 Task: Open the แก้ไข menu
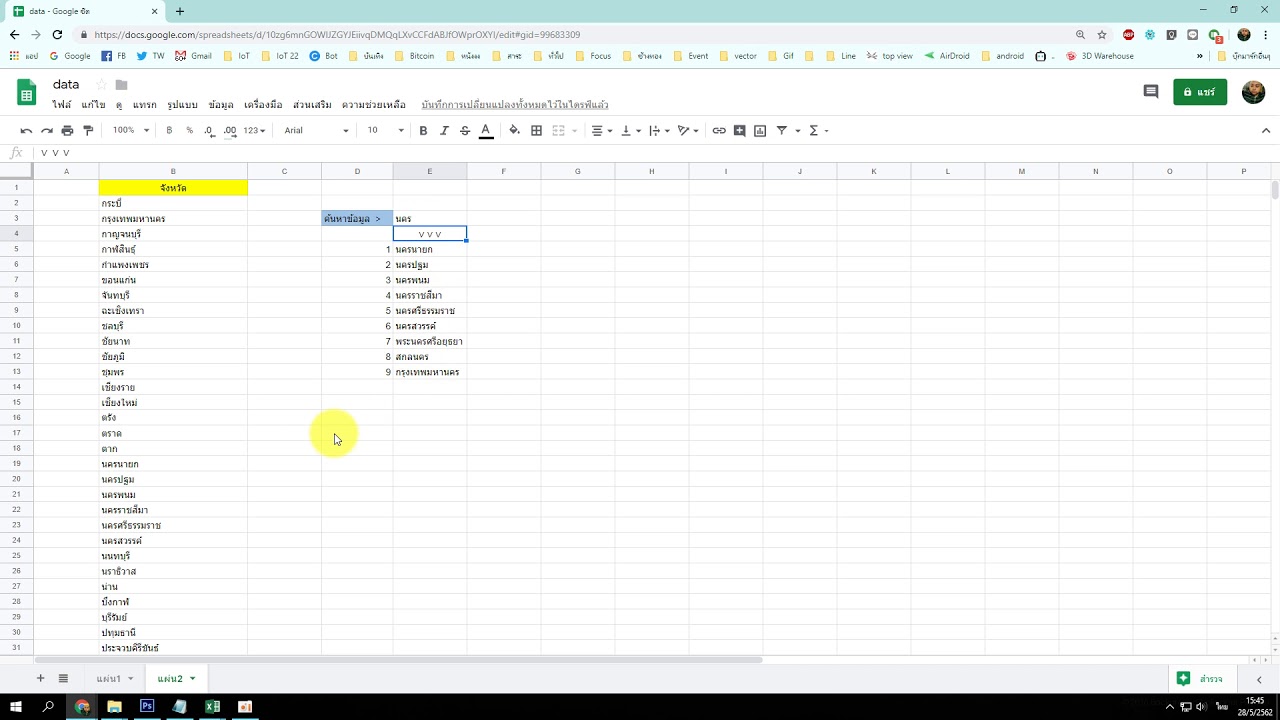pyautogui.click(x=93, y=105)
